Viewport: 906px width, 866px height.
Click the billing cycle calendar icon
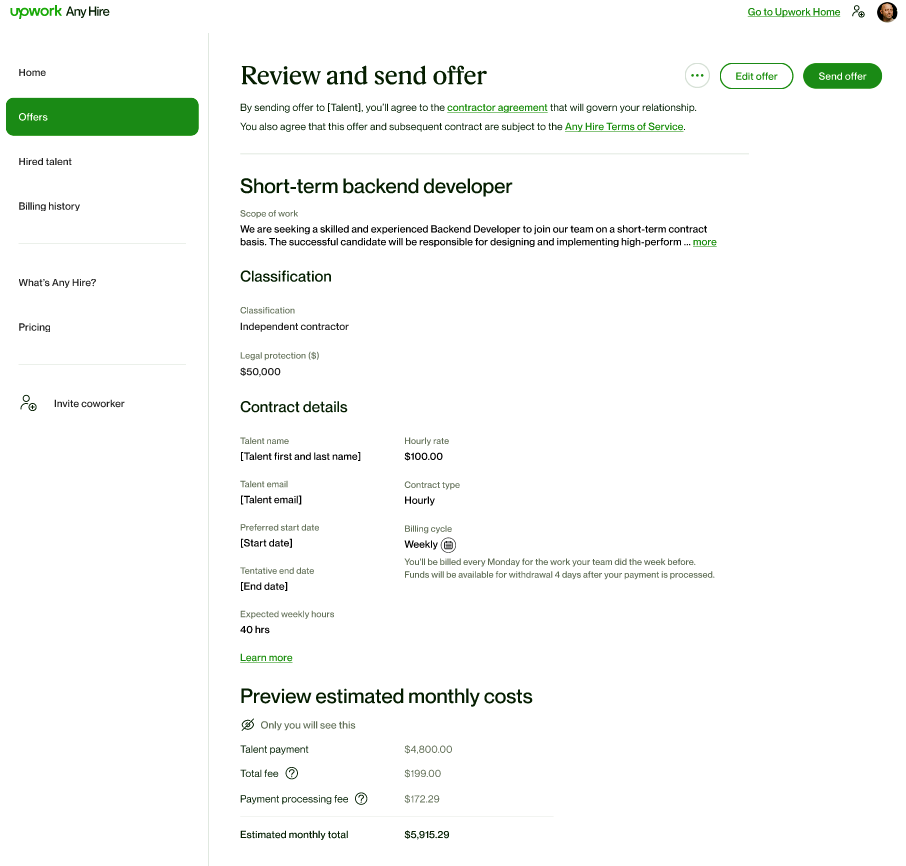(x=449, y=545)
